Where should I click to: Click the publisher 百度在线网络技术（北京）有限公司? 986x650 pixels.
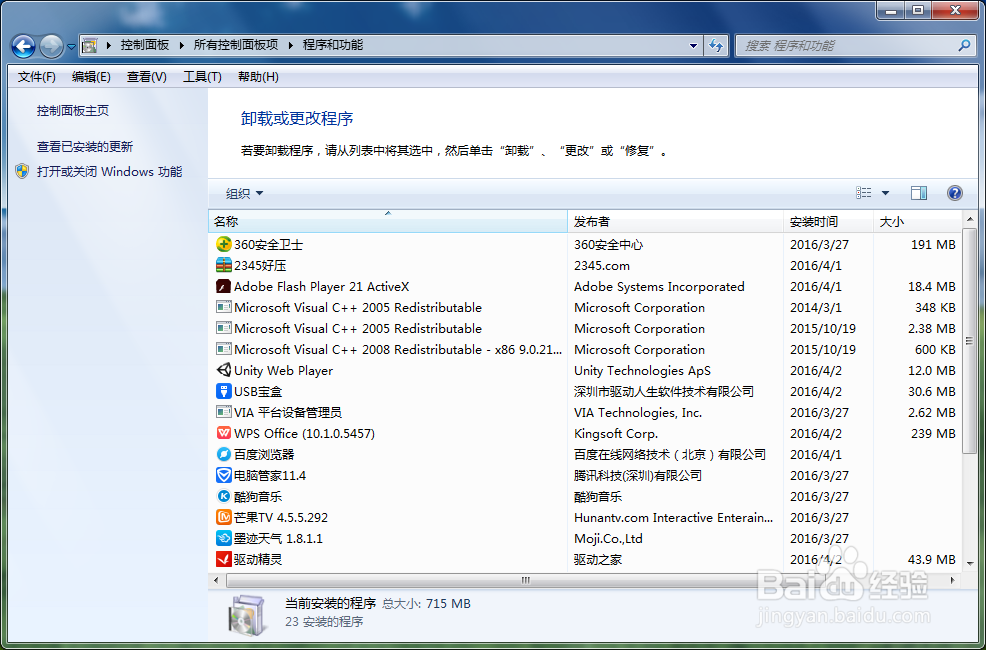tap(670, 454)
